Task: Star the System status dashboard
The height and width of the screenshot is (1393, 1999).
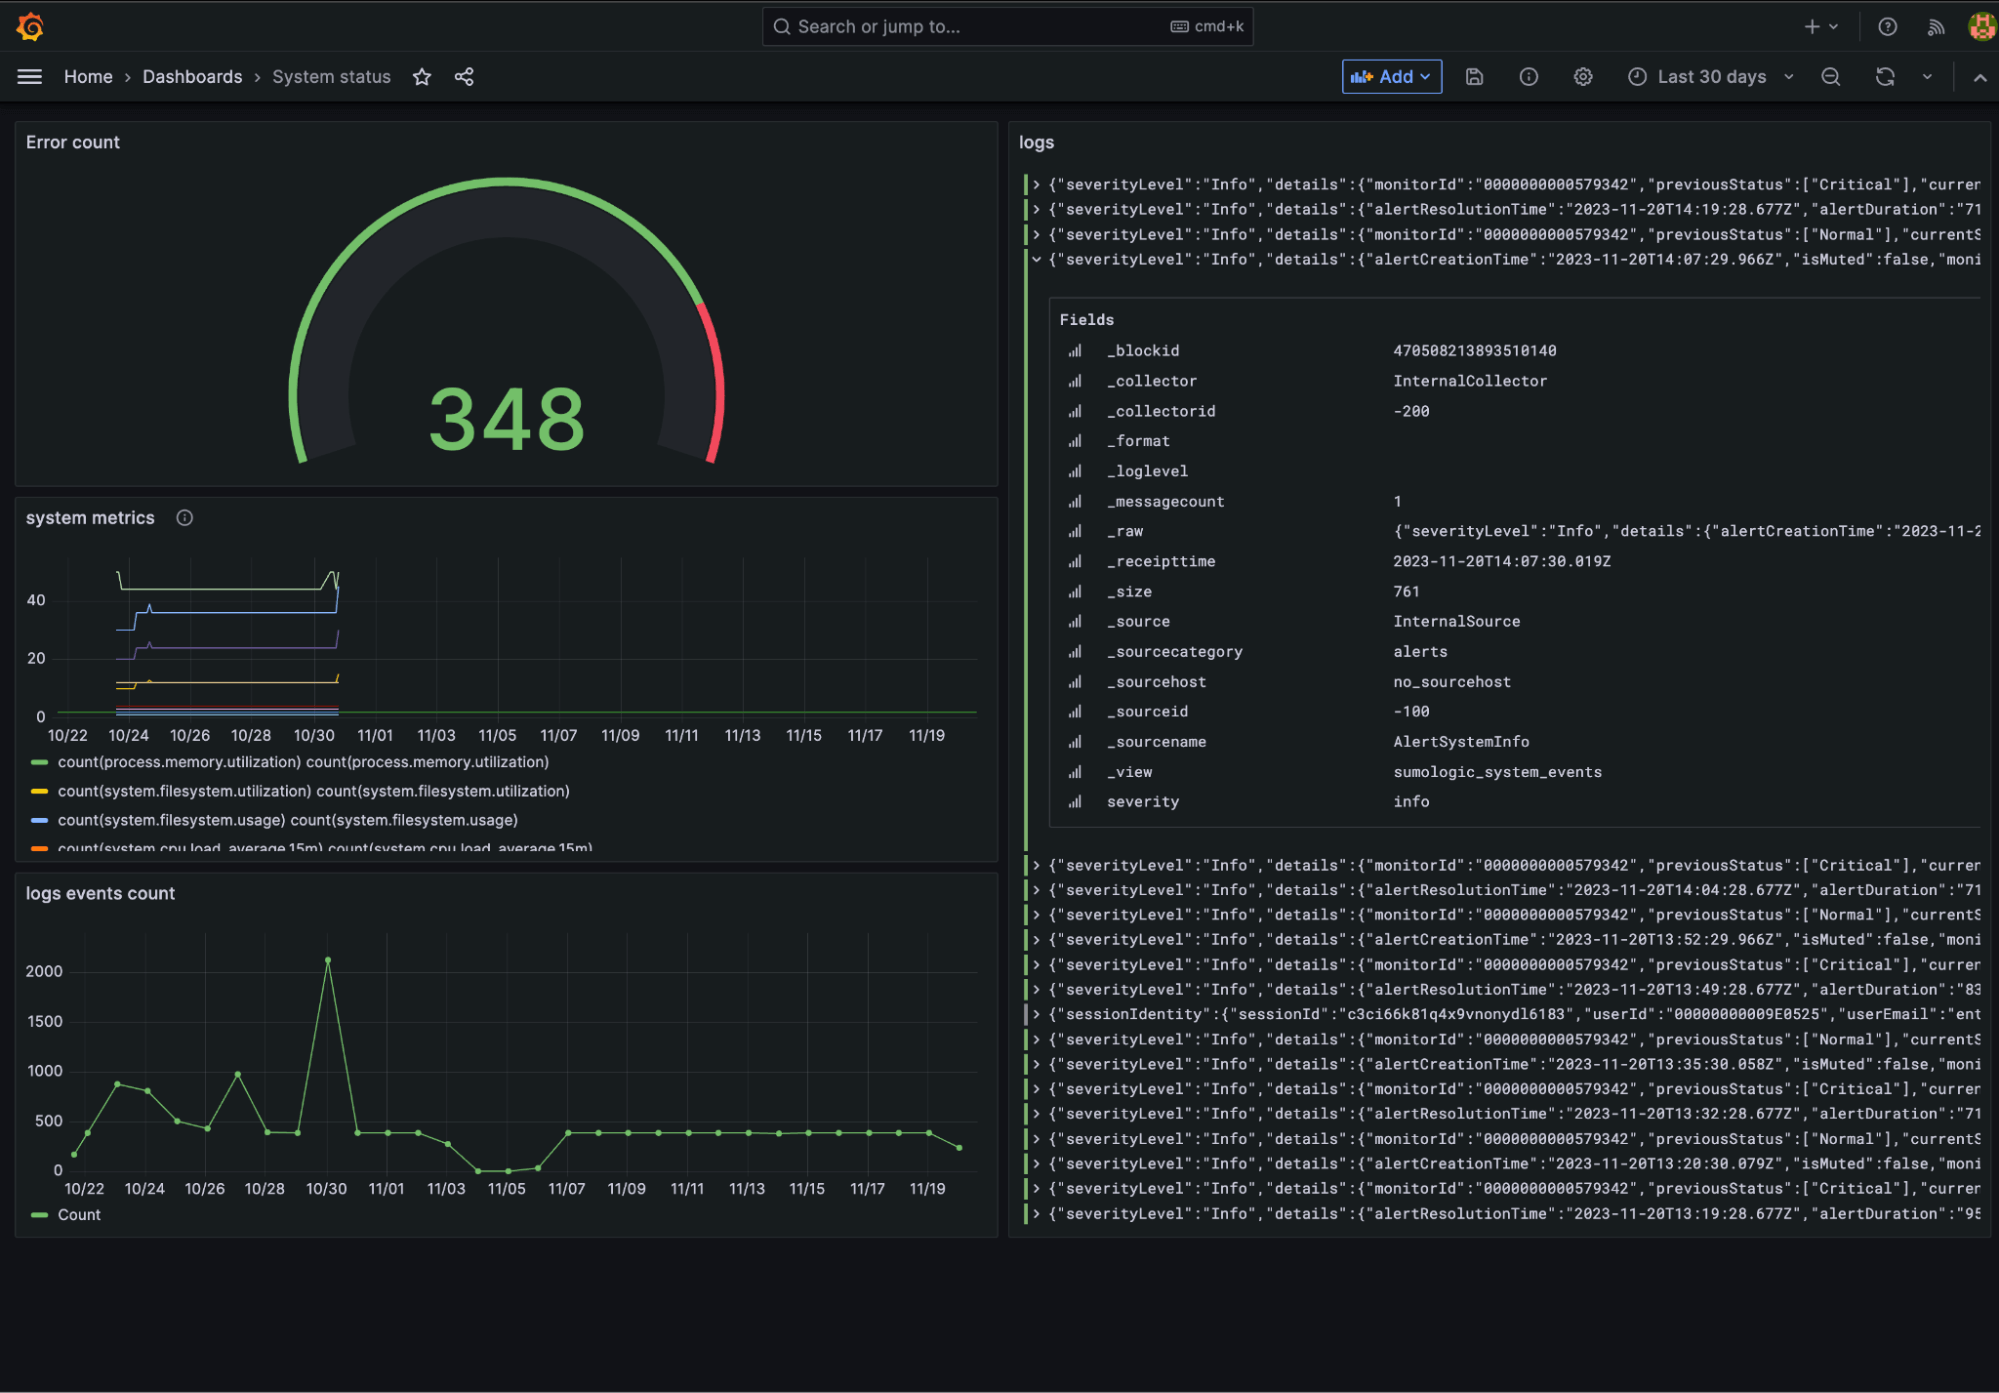Action: pyautogui.click(x=422, y=76)
